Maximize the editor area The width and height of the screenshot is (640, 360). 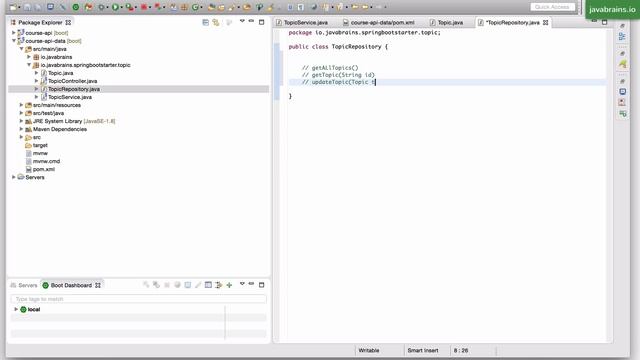[604, 22]
